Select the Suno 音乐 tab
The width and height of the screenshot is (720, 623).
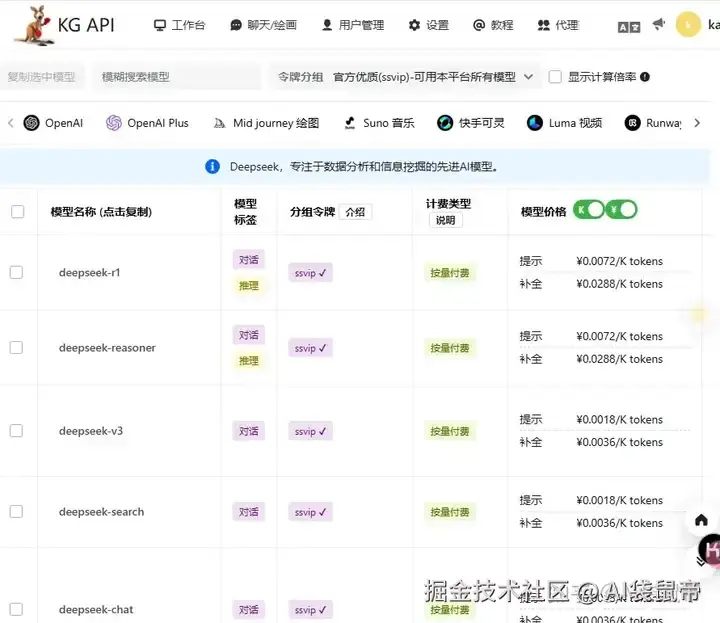379,123
